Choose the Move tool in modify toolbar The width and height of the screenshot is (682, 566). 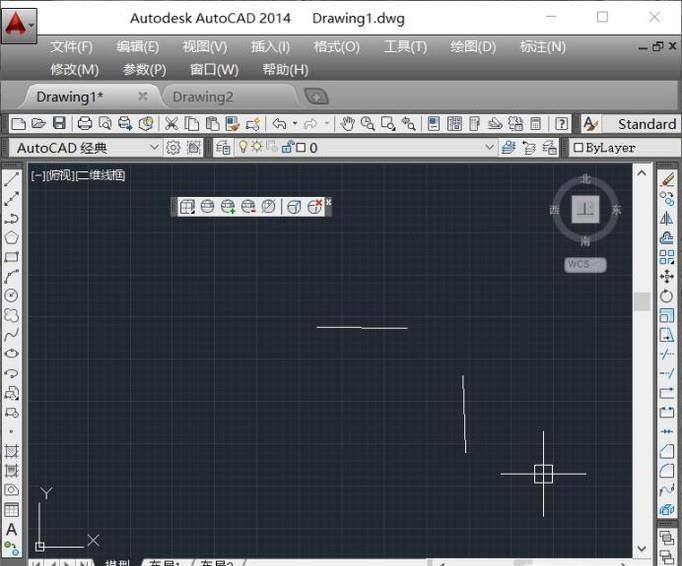pyautogui.click(x=667, y=276)
